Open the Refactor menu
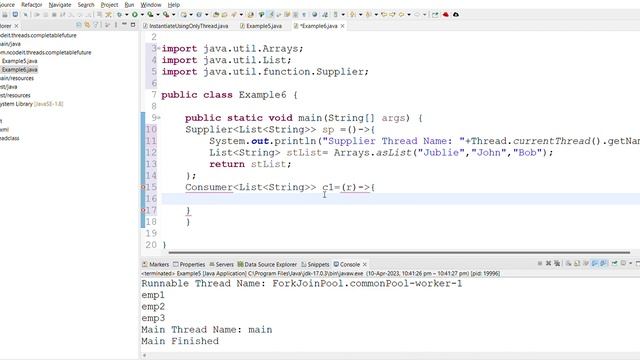The image size is (640, 360). pos(31,4)
